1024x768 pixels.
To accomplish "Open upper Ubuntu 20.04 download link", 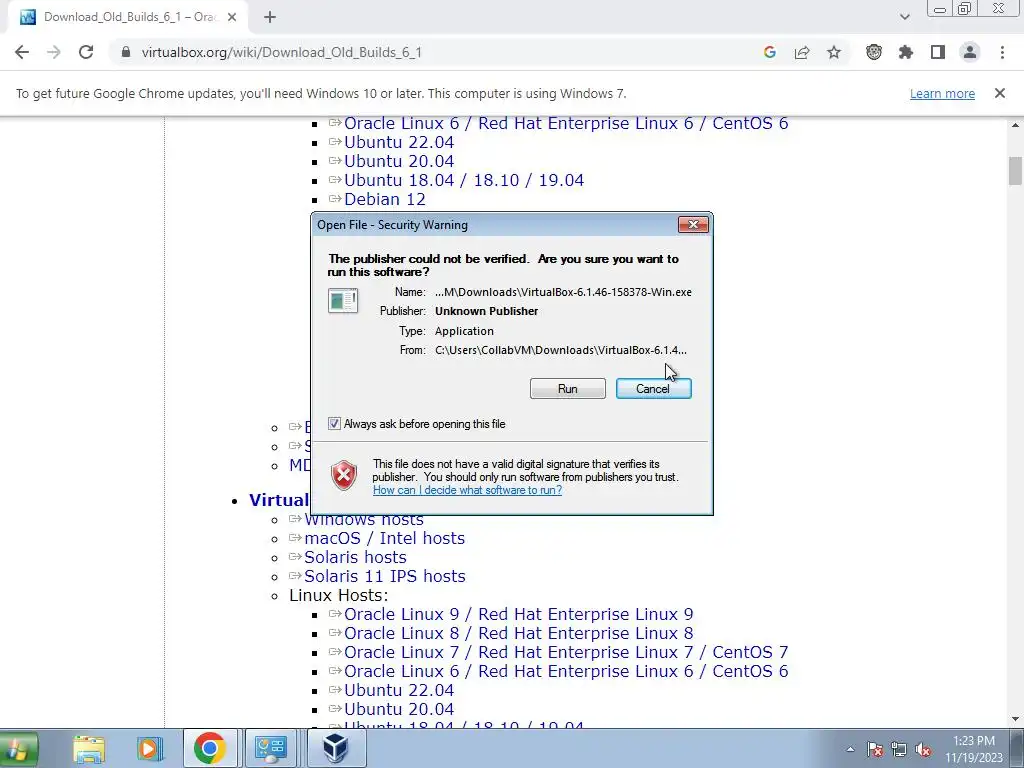I will [x=399, y=161].
